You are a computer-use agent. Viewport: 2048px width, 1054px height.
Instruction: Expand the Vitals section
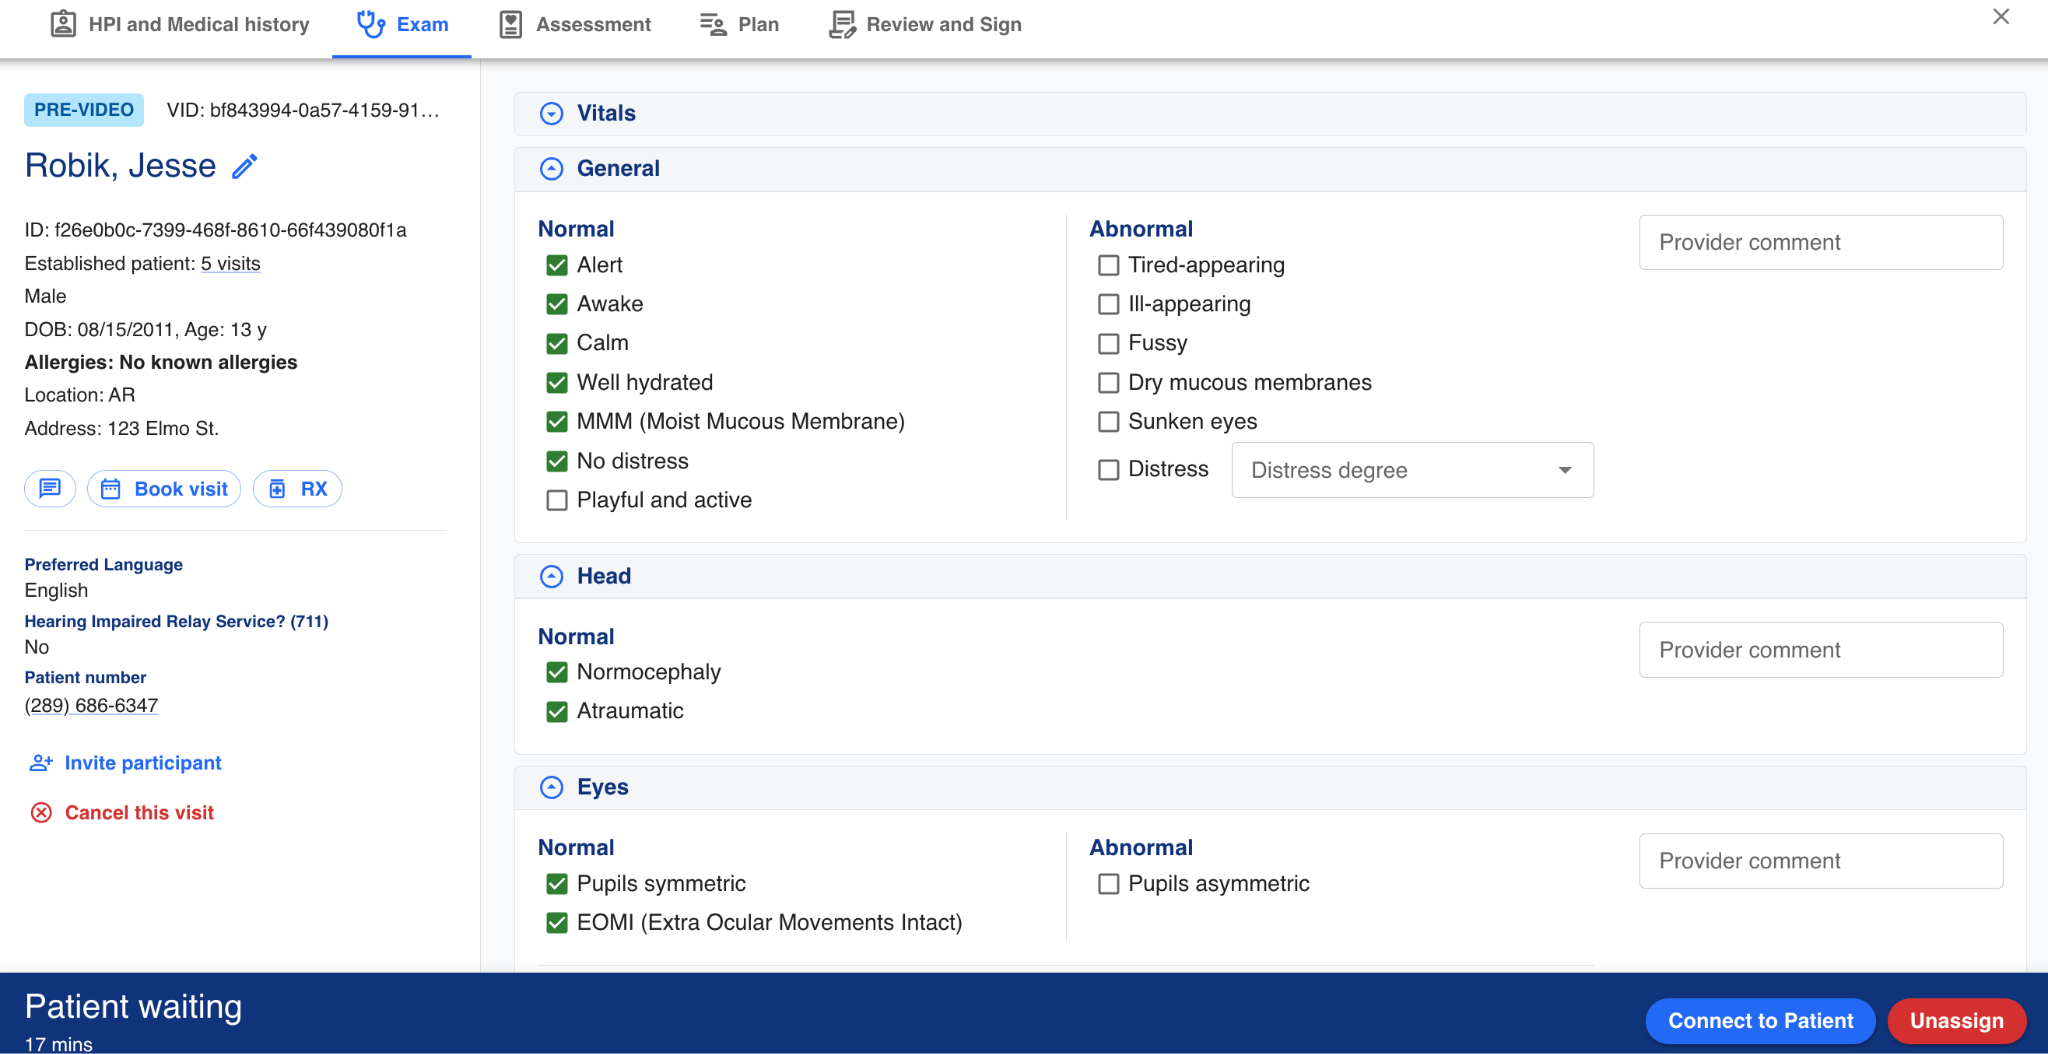coord(552,114)
